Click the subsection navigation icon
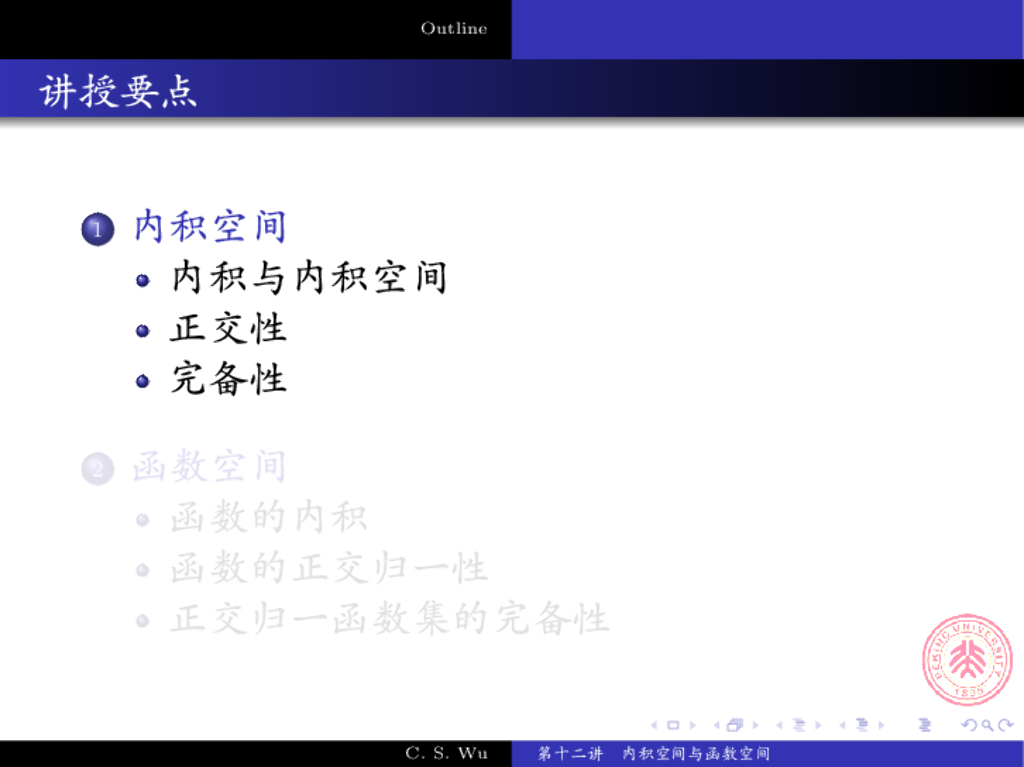This screenshot has height=767, width=1024. 799,725
